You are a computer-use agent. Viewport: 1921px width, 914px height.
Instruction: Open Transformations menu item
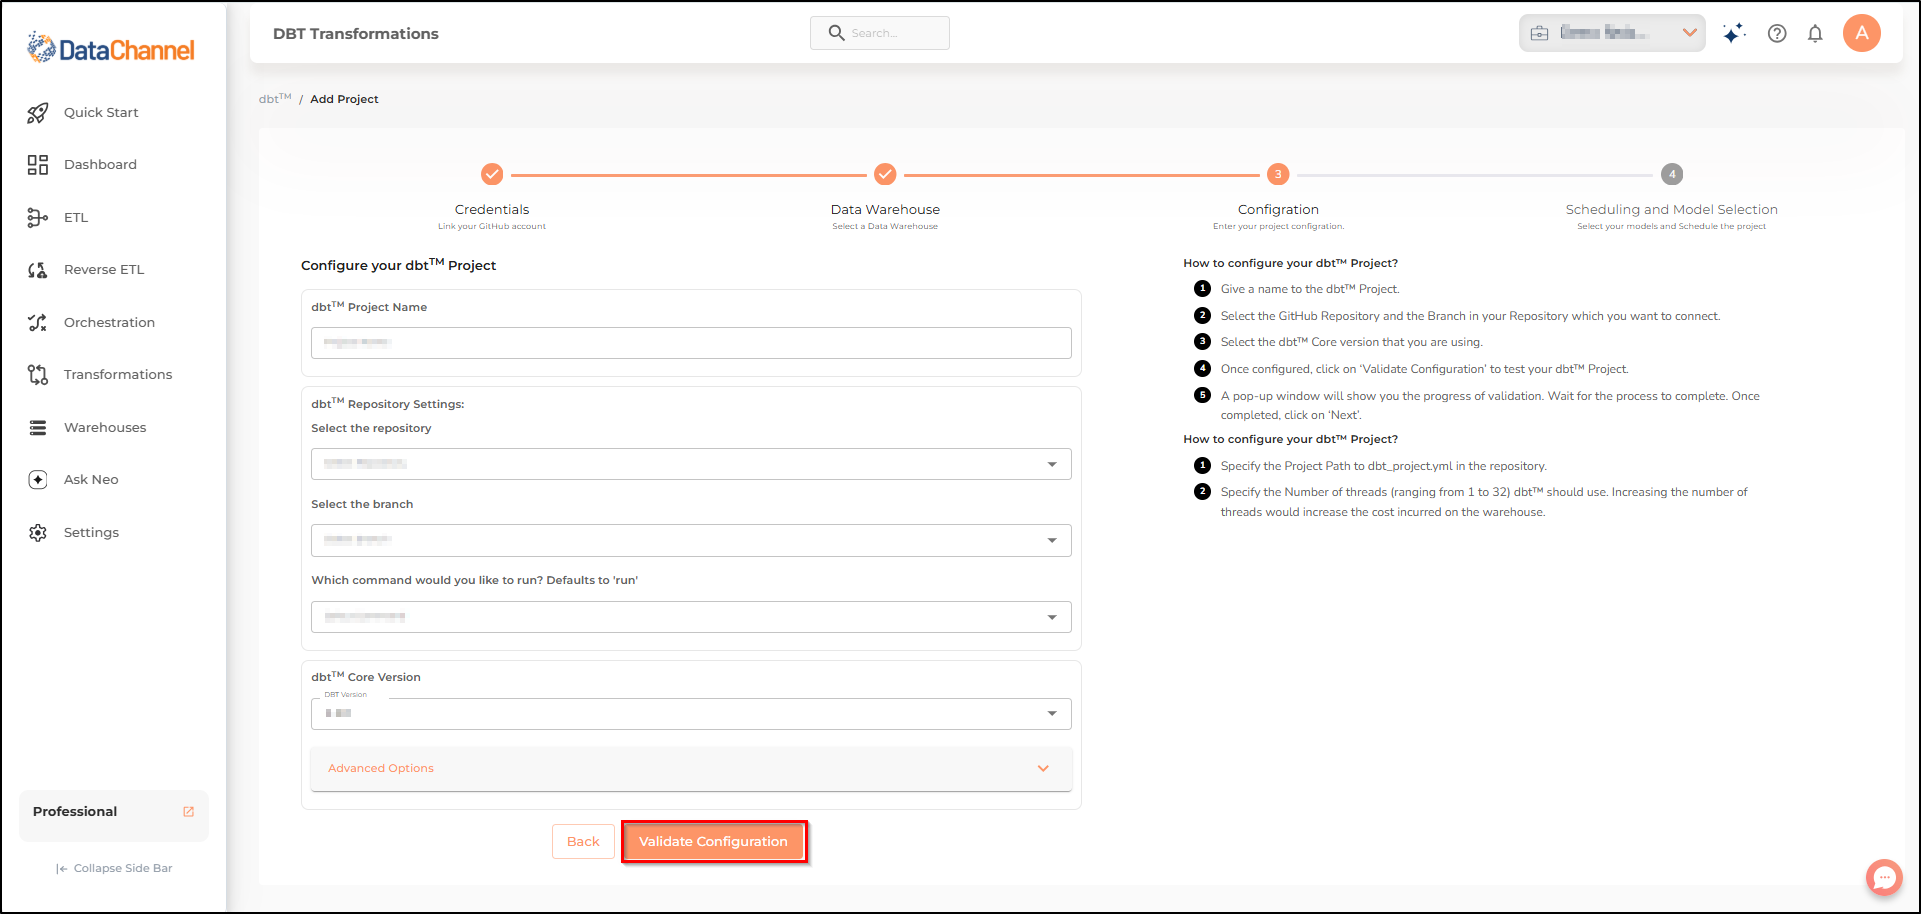tap(118, 375)
